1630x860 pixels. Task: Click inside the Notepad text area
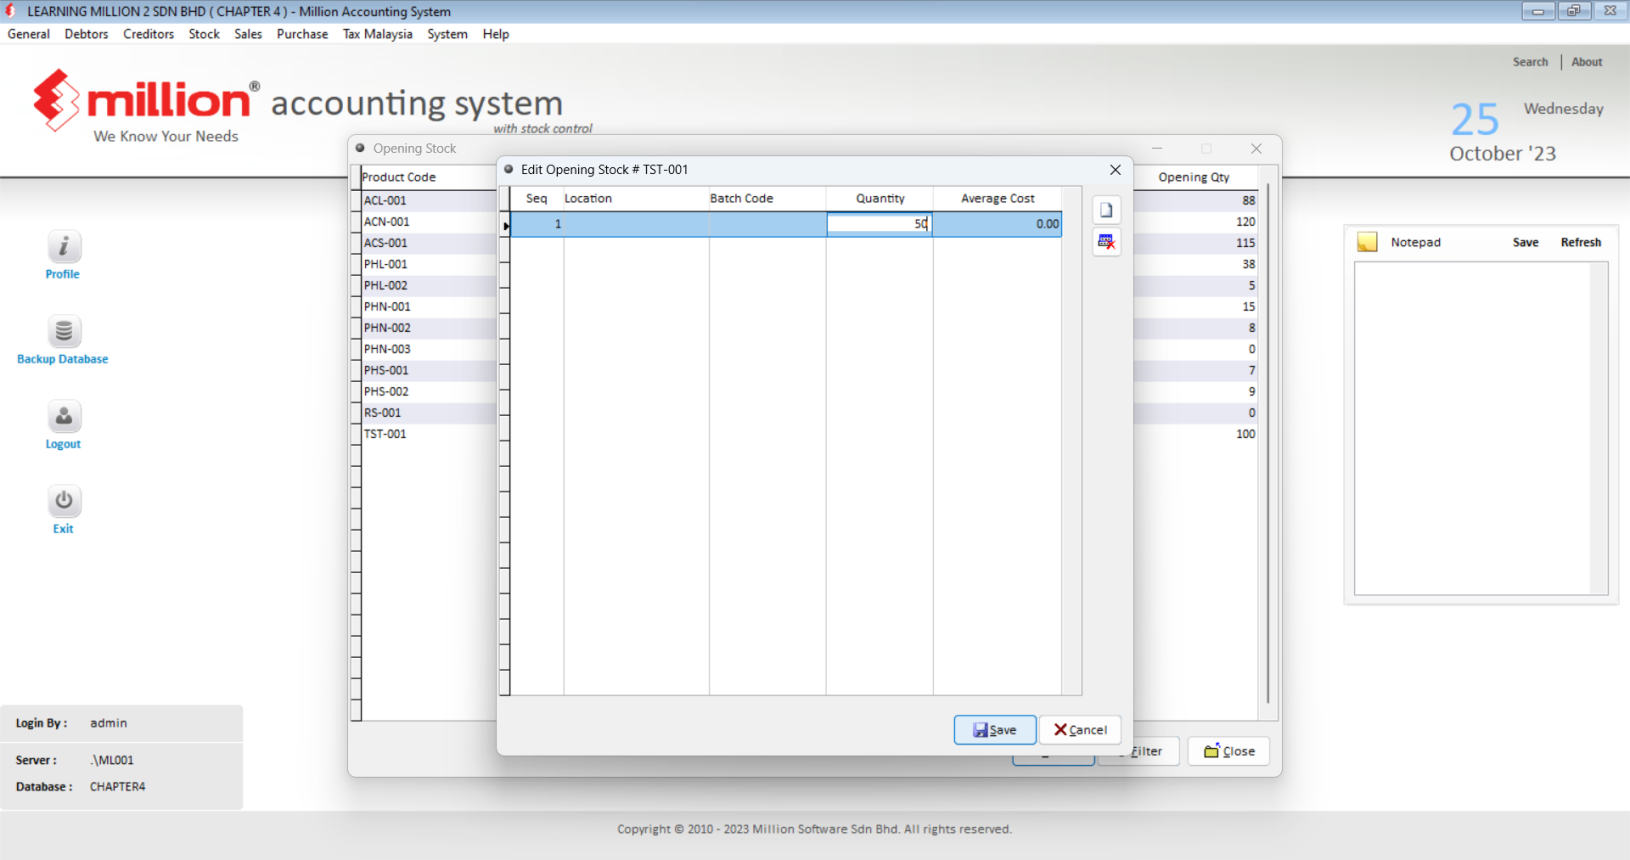coord(1472,428)
